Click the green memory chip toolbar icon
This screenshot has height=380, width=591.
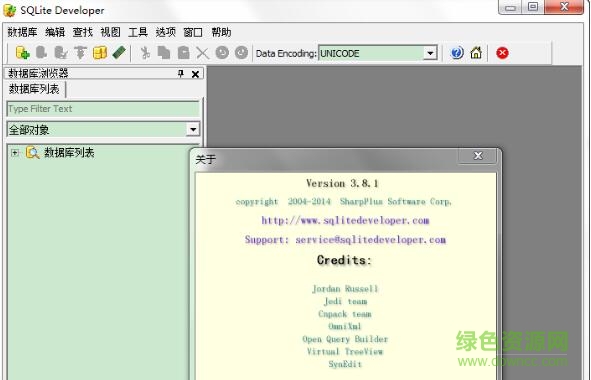tap(119, 52)
